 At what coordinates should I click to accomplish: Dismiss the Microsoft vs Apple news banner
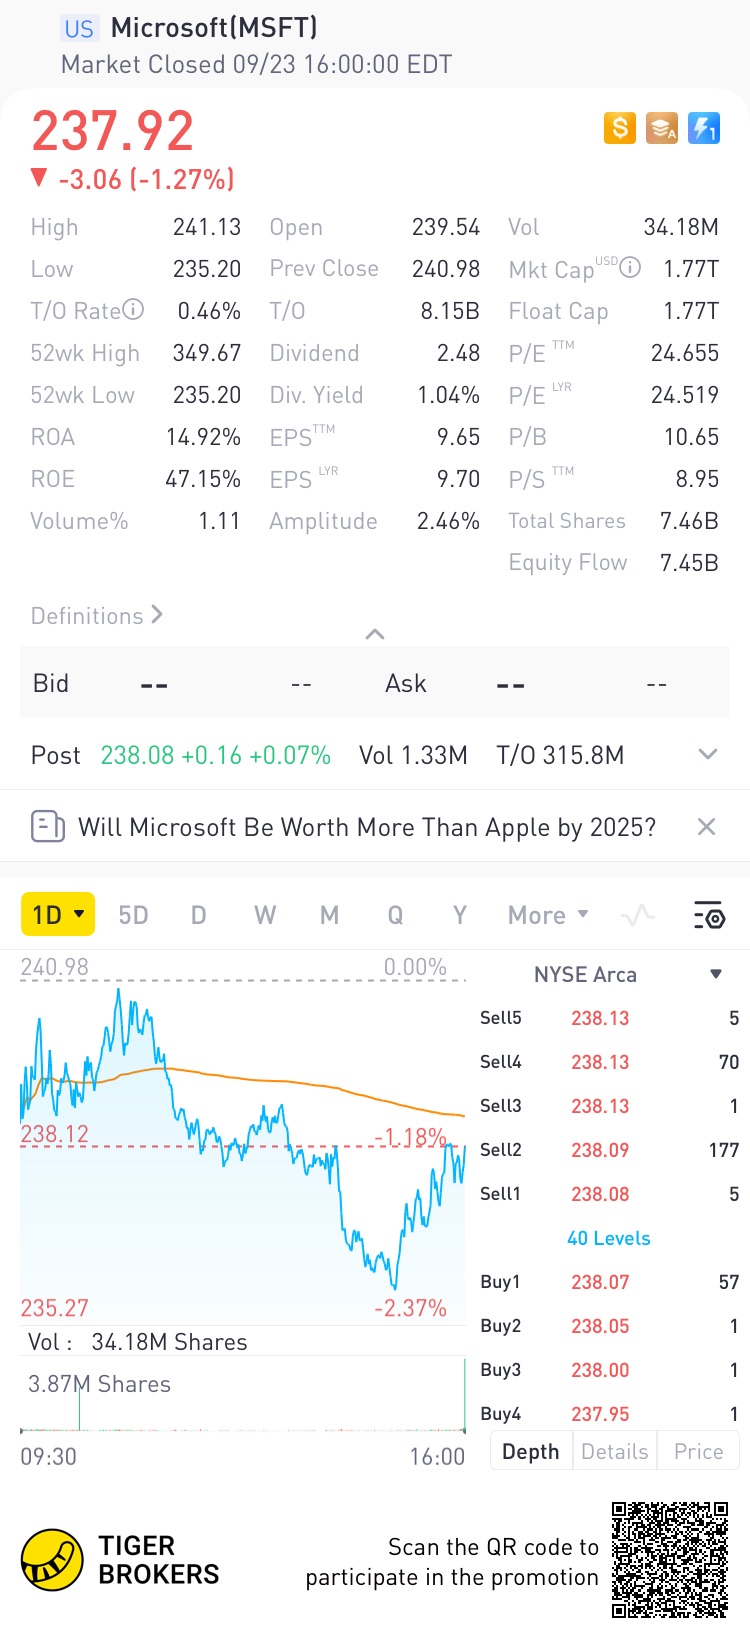tap(706, 827)
